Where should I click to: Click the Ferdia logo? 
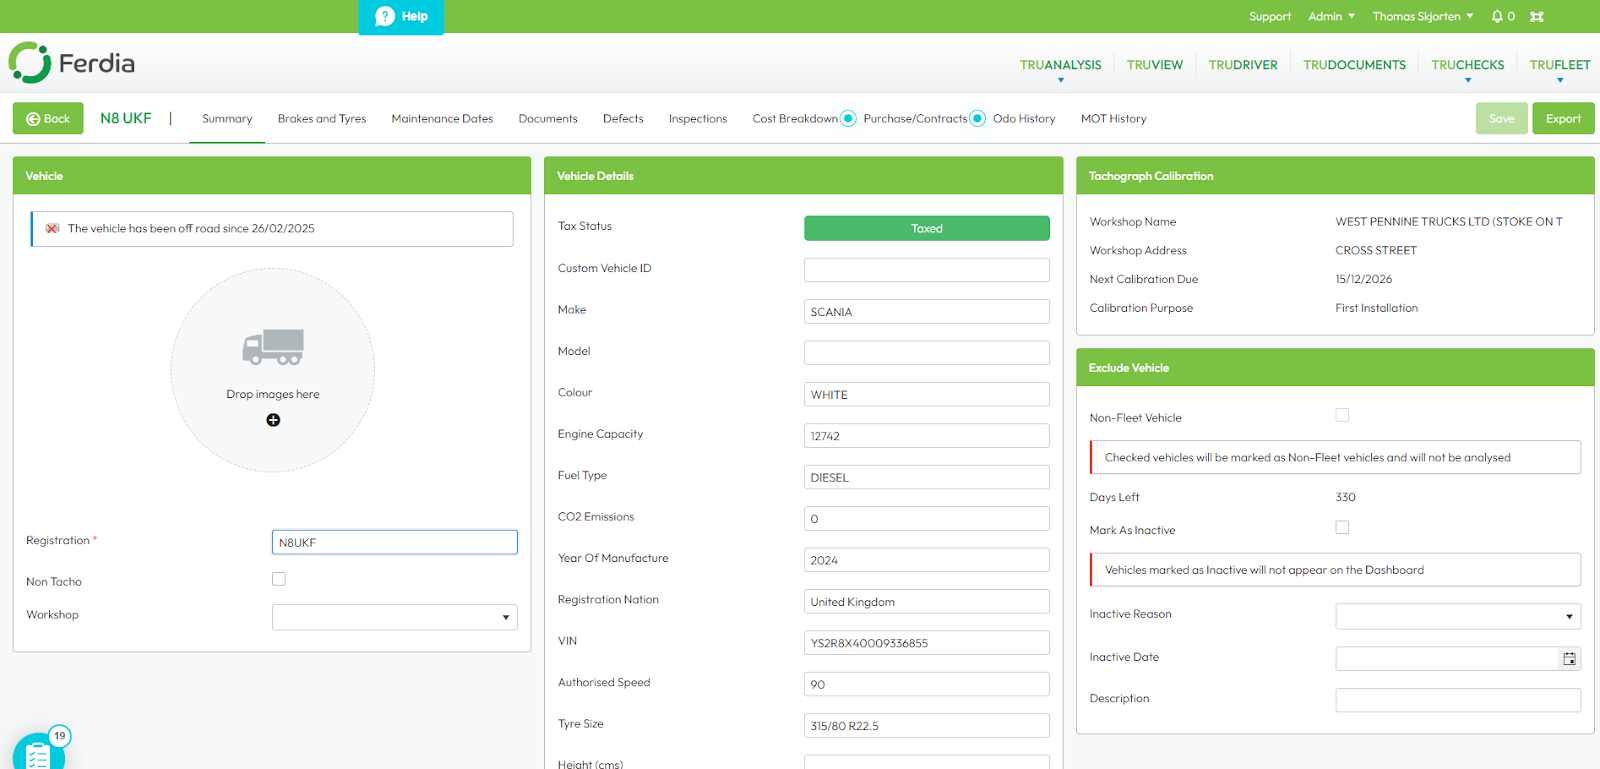72,63
